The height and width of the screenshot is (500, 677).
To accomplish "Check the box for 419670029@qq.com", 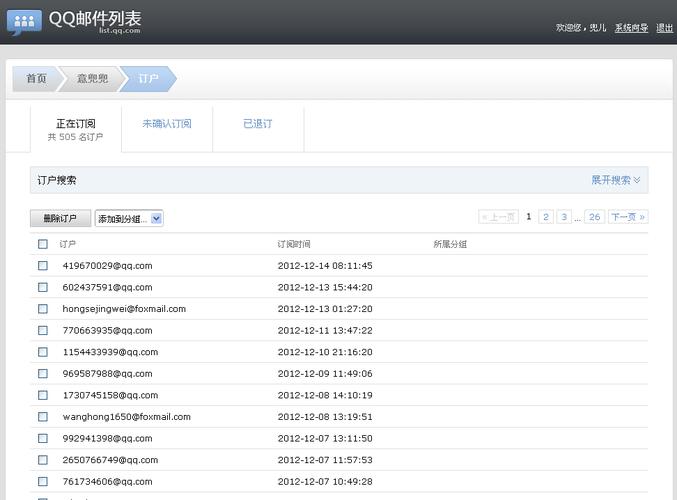I will 43,266.
